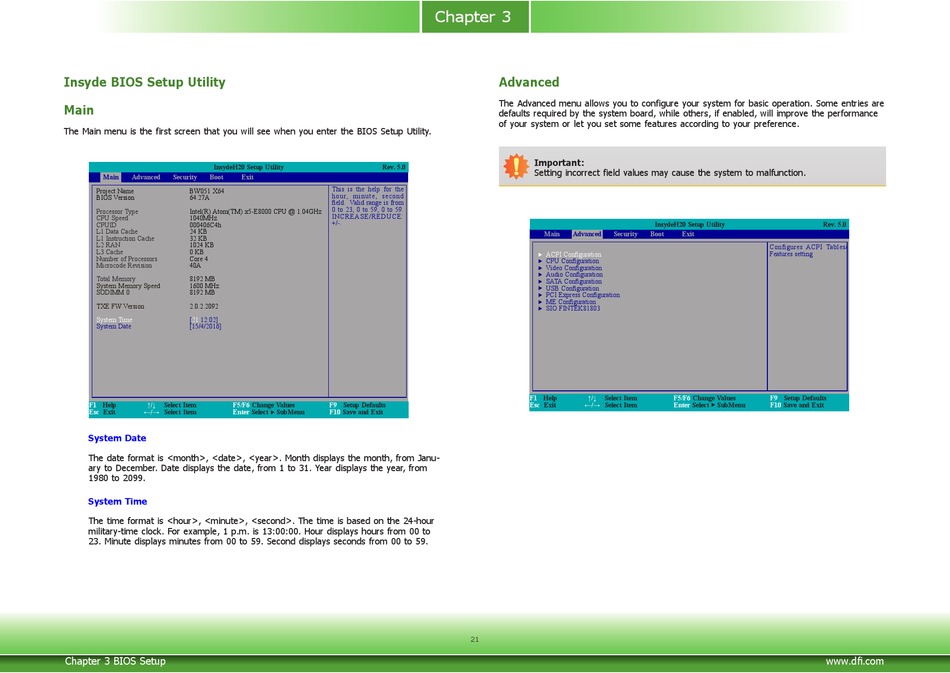Click highlighted Advanced tab in the ACPI list screenshot
The width and height of the screenshot is (950, 673).
pos(587,234)
